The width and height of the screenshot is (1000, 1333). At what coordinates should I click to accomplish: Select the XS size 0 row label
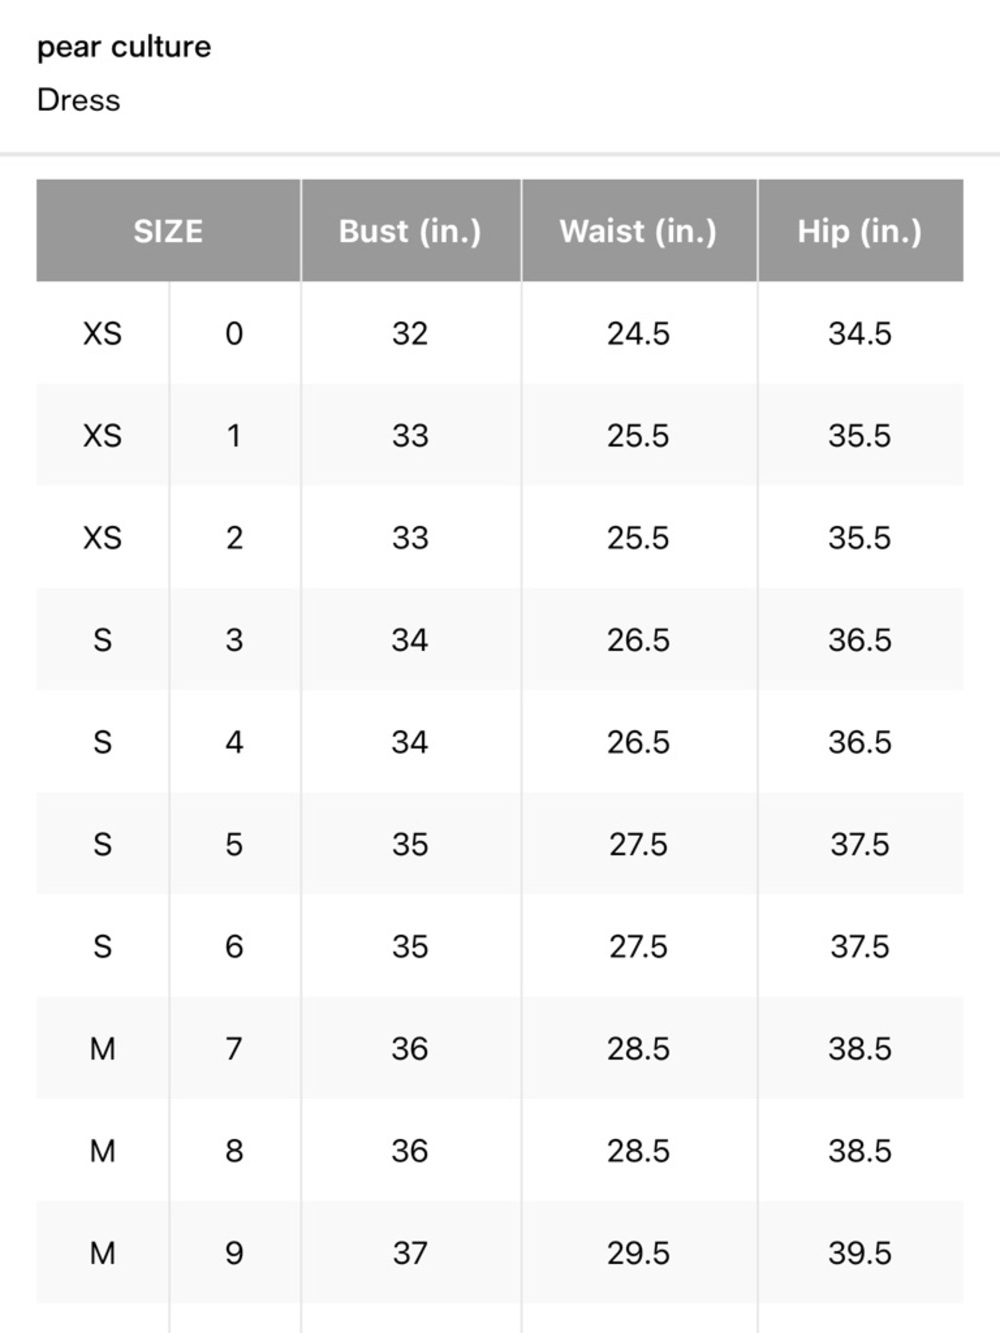[102, 333]
